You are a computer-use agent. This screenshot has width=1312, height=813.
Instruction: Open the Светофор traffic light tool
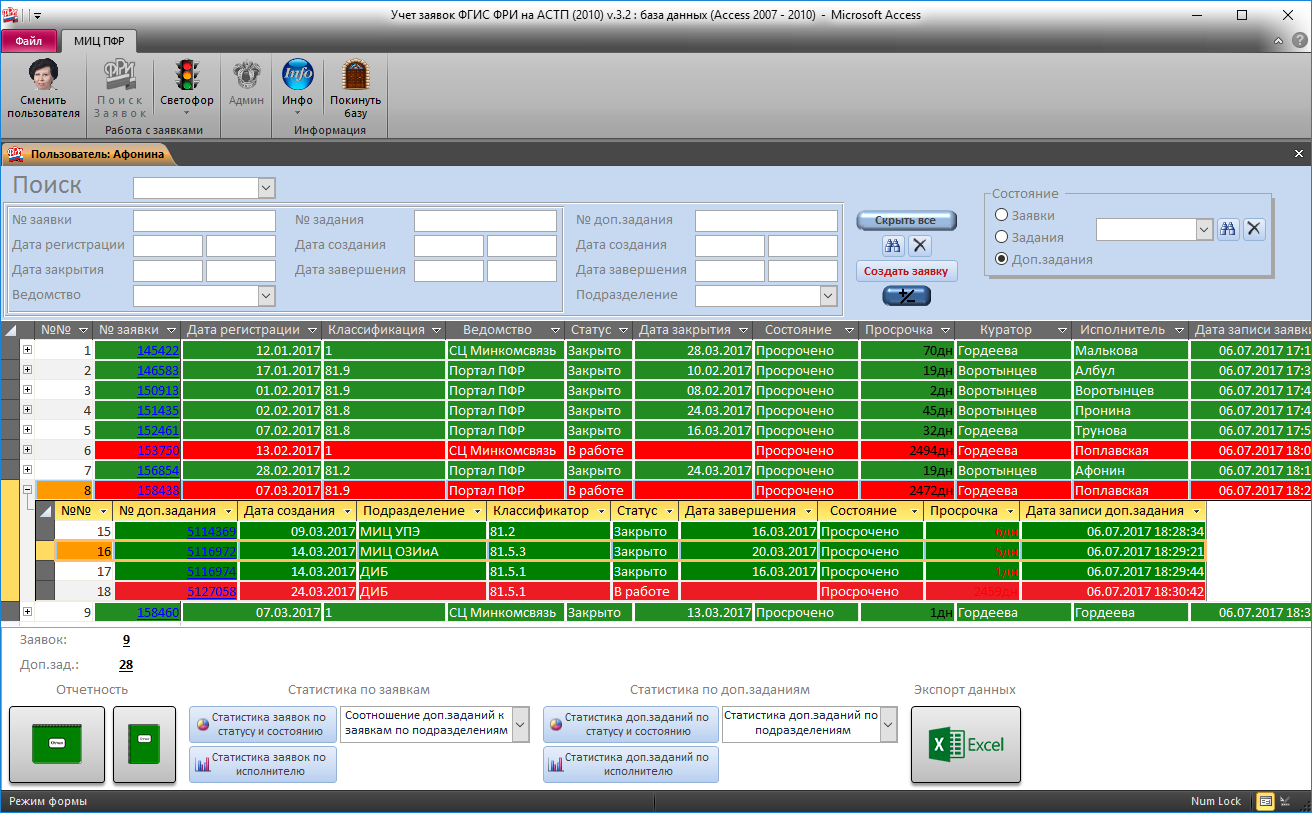(x=186, y=88)
